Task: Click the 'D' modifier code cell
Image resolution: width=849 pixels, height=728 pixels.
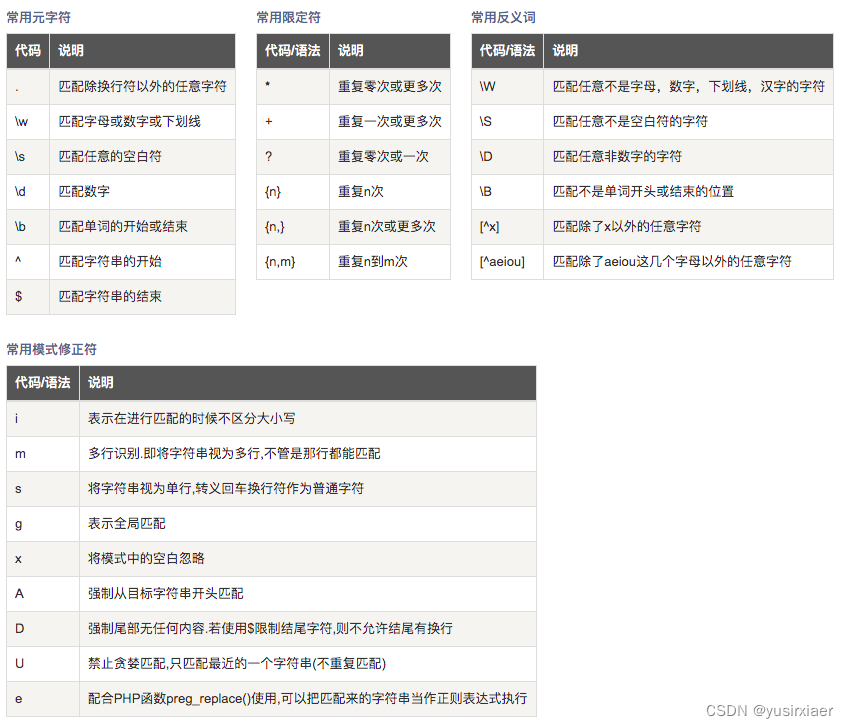Action: [43, 629]
